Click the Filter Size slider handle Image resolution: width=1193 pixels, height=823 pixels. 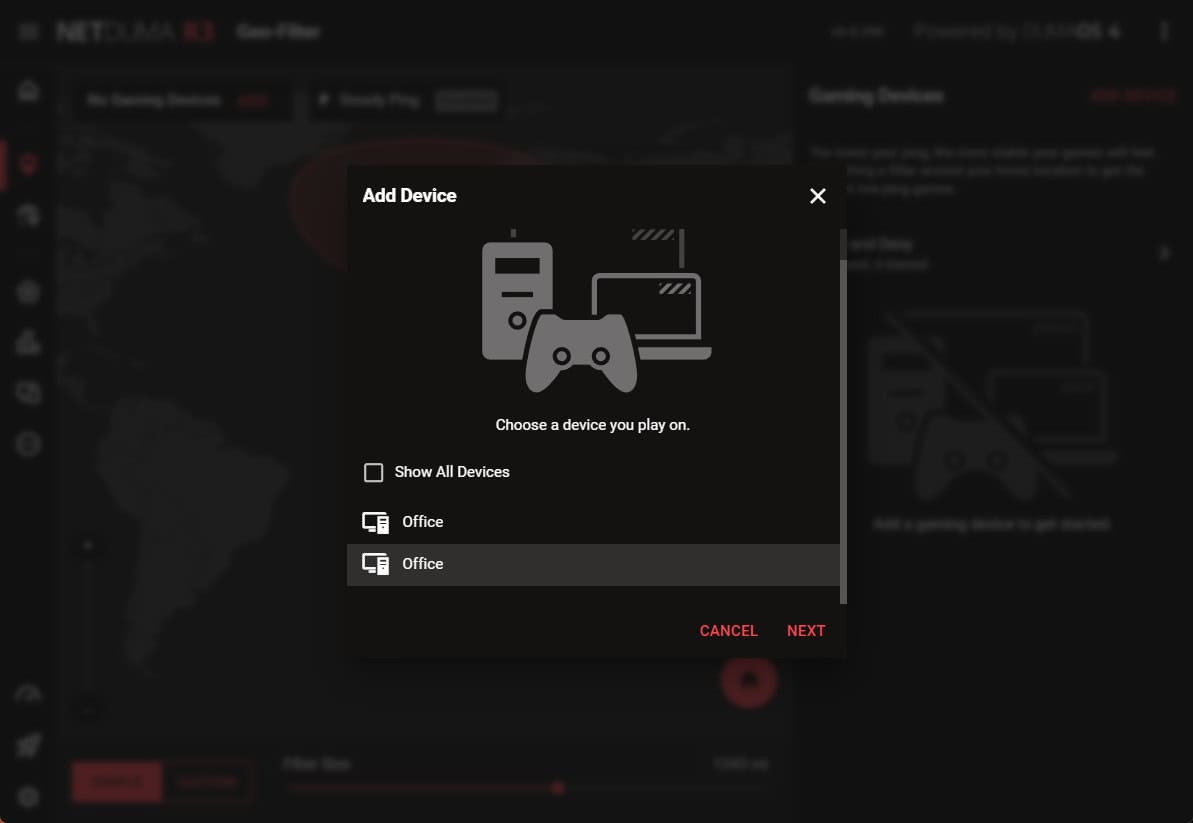(x=558, y=788)
